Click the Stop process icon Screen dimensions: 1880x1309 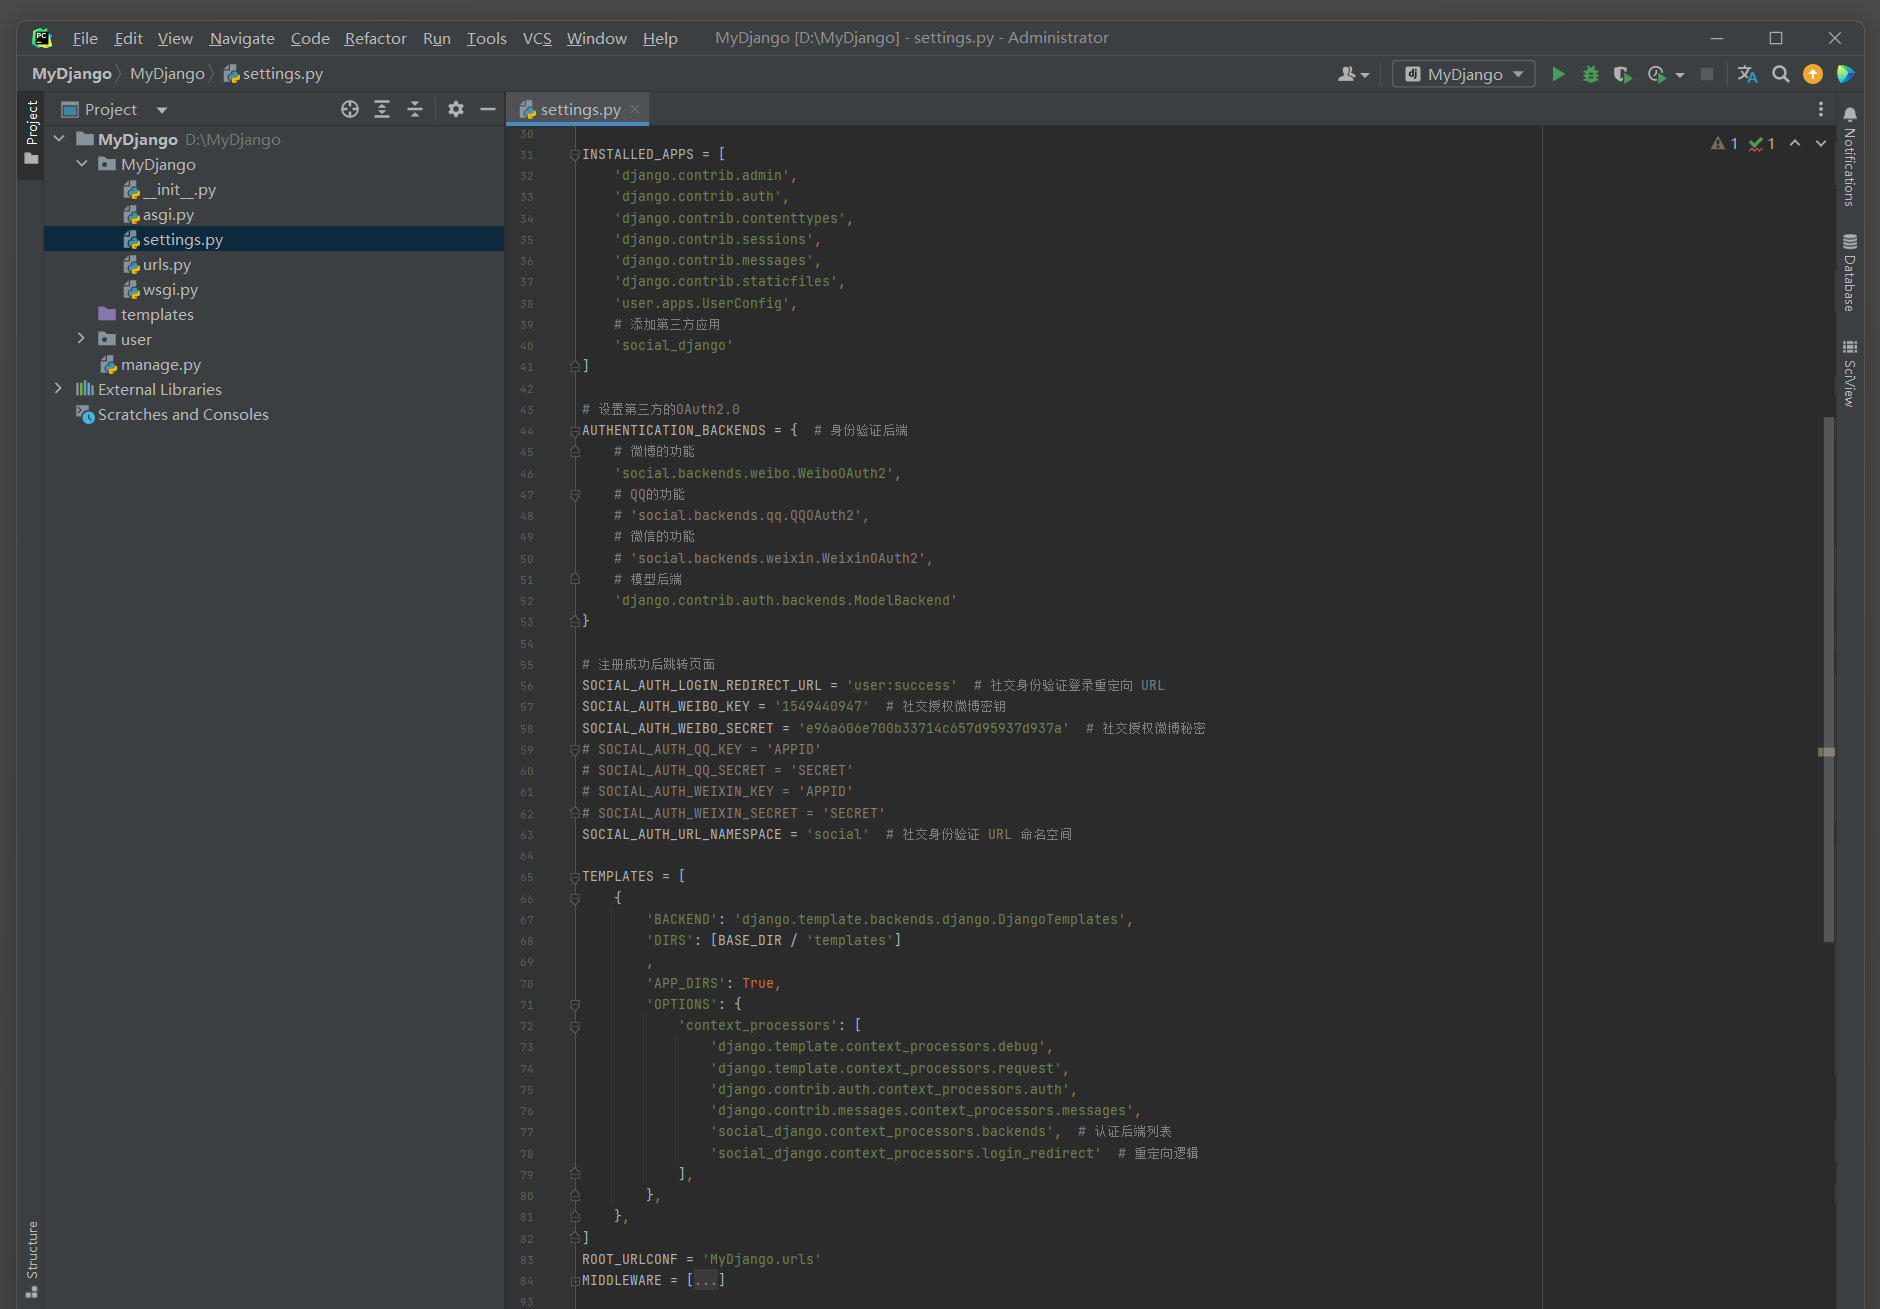tap(1707, 74)
